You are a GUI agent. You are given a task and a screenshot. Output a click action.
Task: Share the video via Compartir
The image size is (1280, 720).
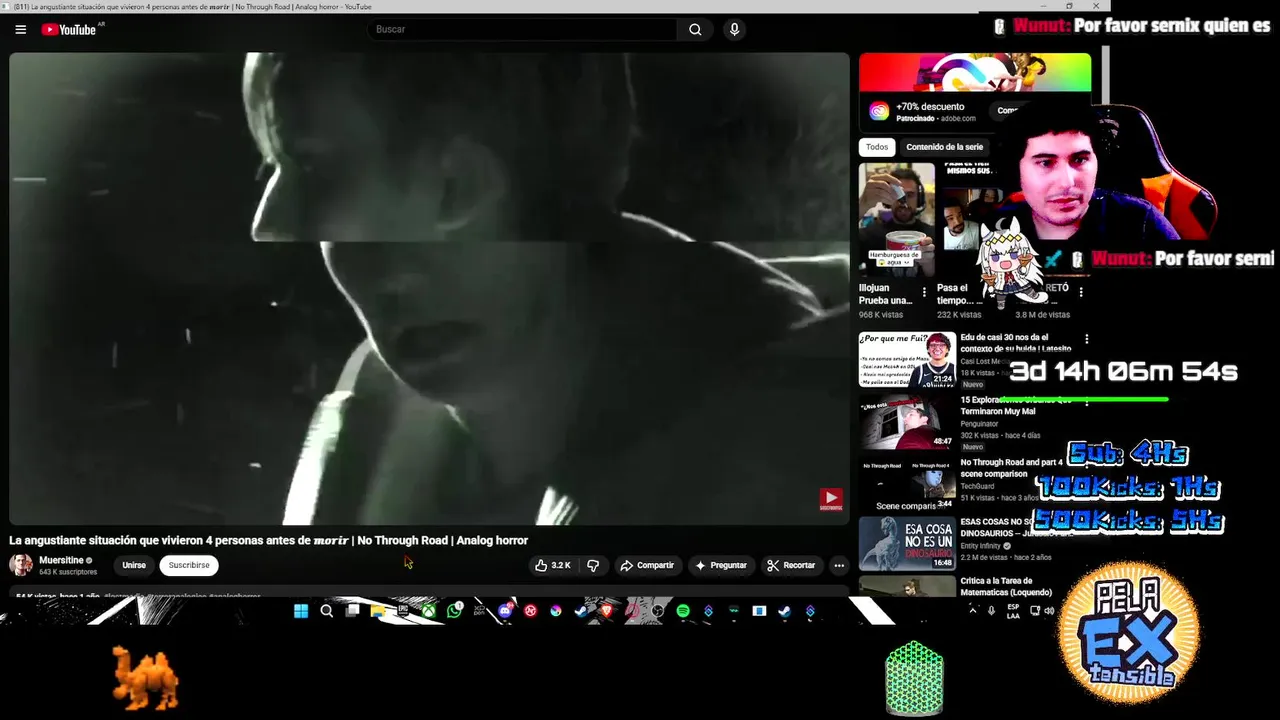pos(647,565)
